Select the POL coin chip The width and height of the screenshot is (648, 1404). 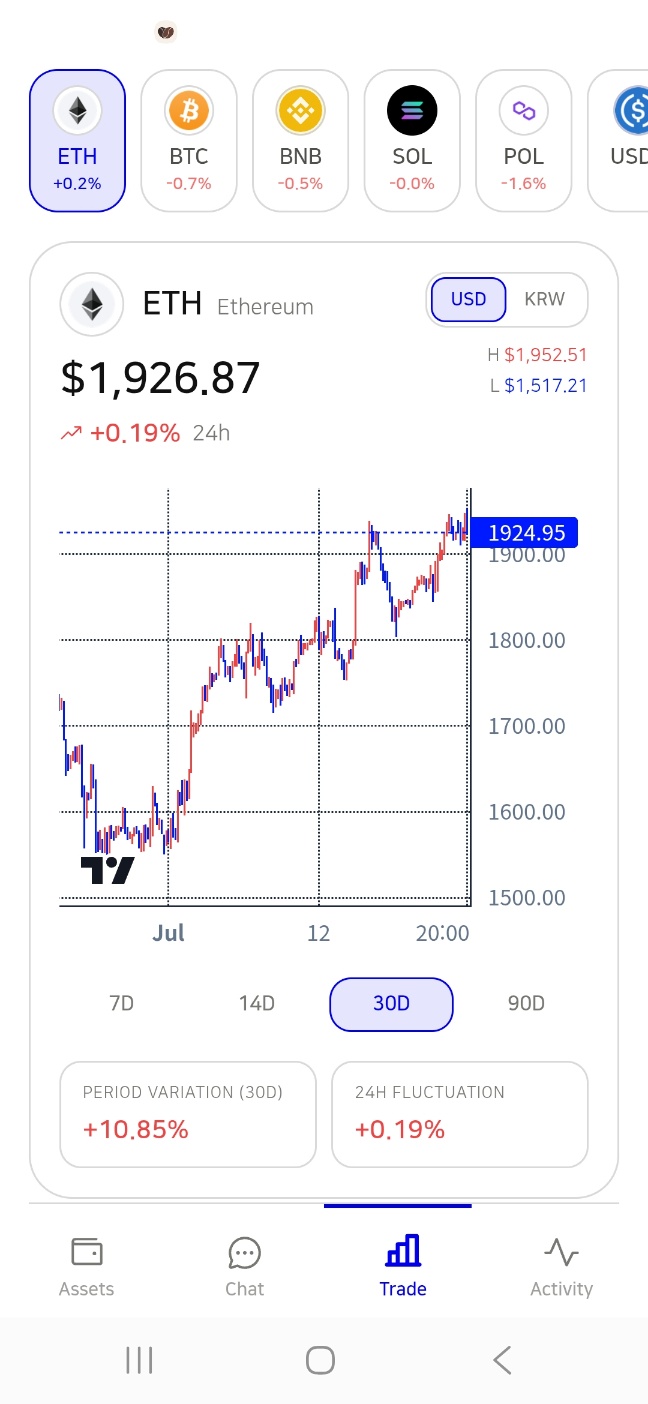(x=523, y=141)
